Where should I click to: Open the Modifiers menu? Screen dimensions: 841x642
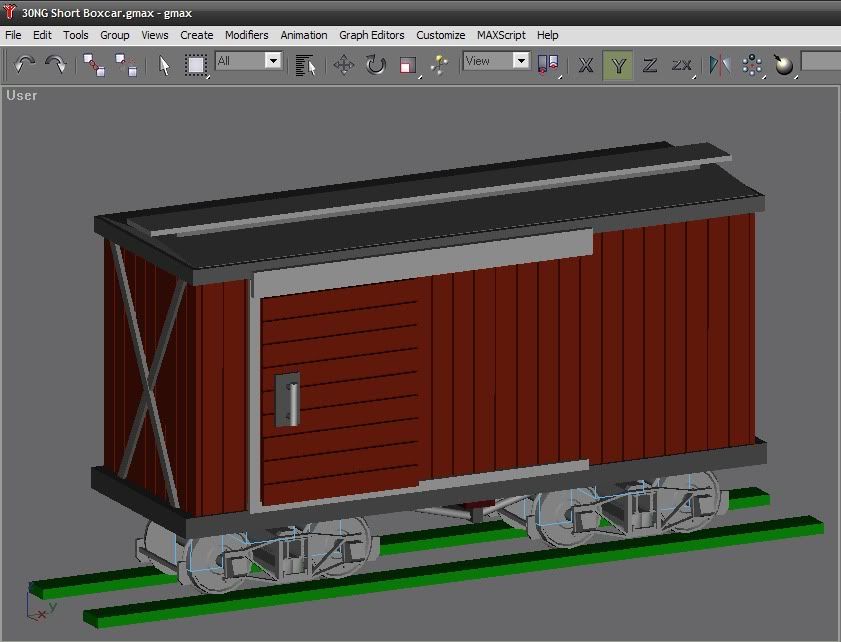click(x=246, y=35)
